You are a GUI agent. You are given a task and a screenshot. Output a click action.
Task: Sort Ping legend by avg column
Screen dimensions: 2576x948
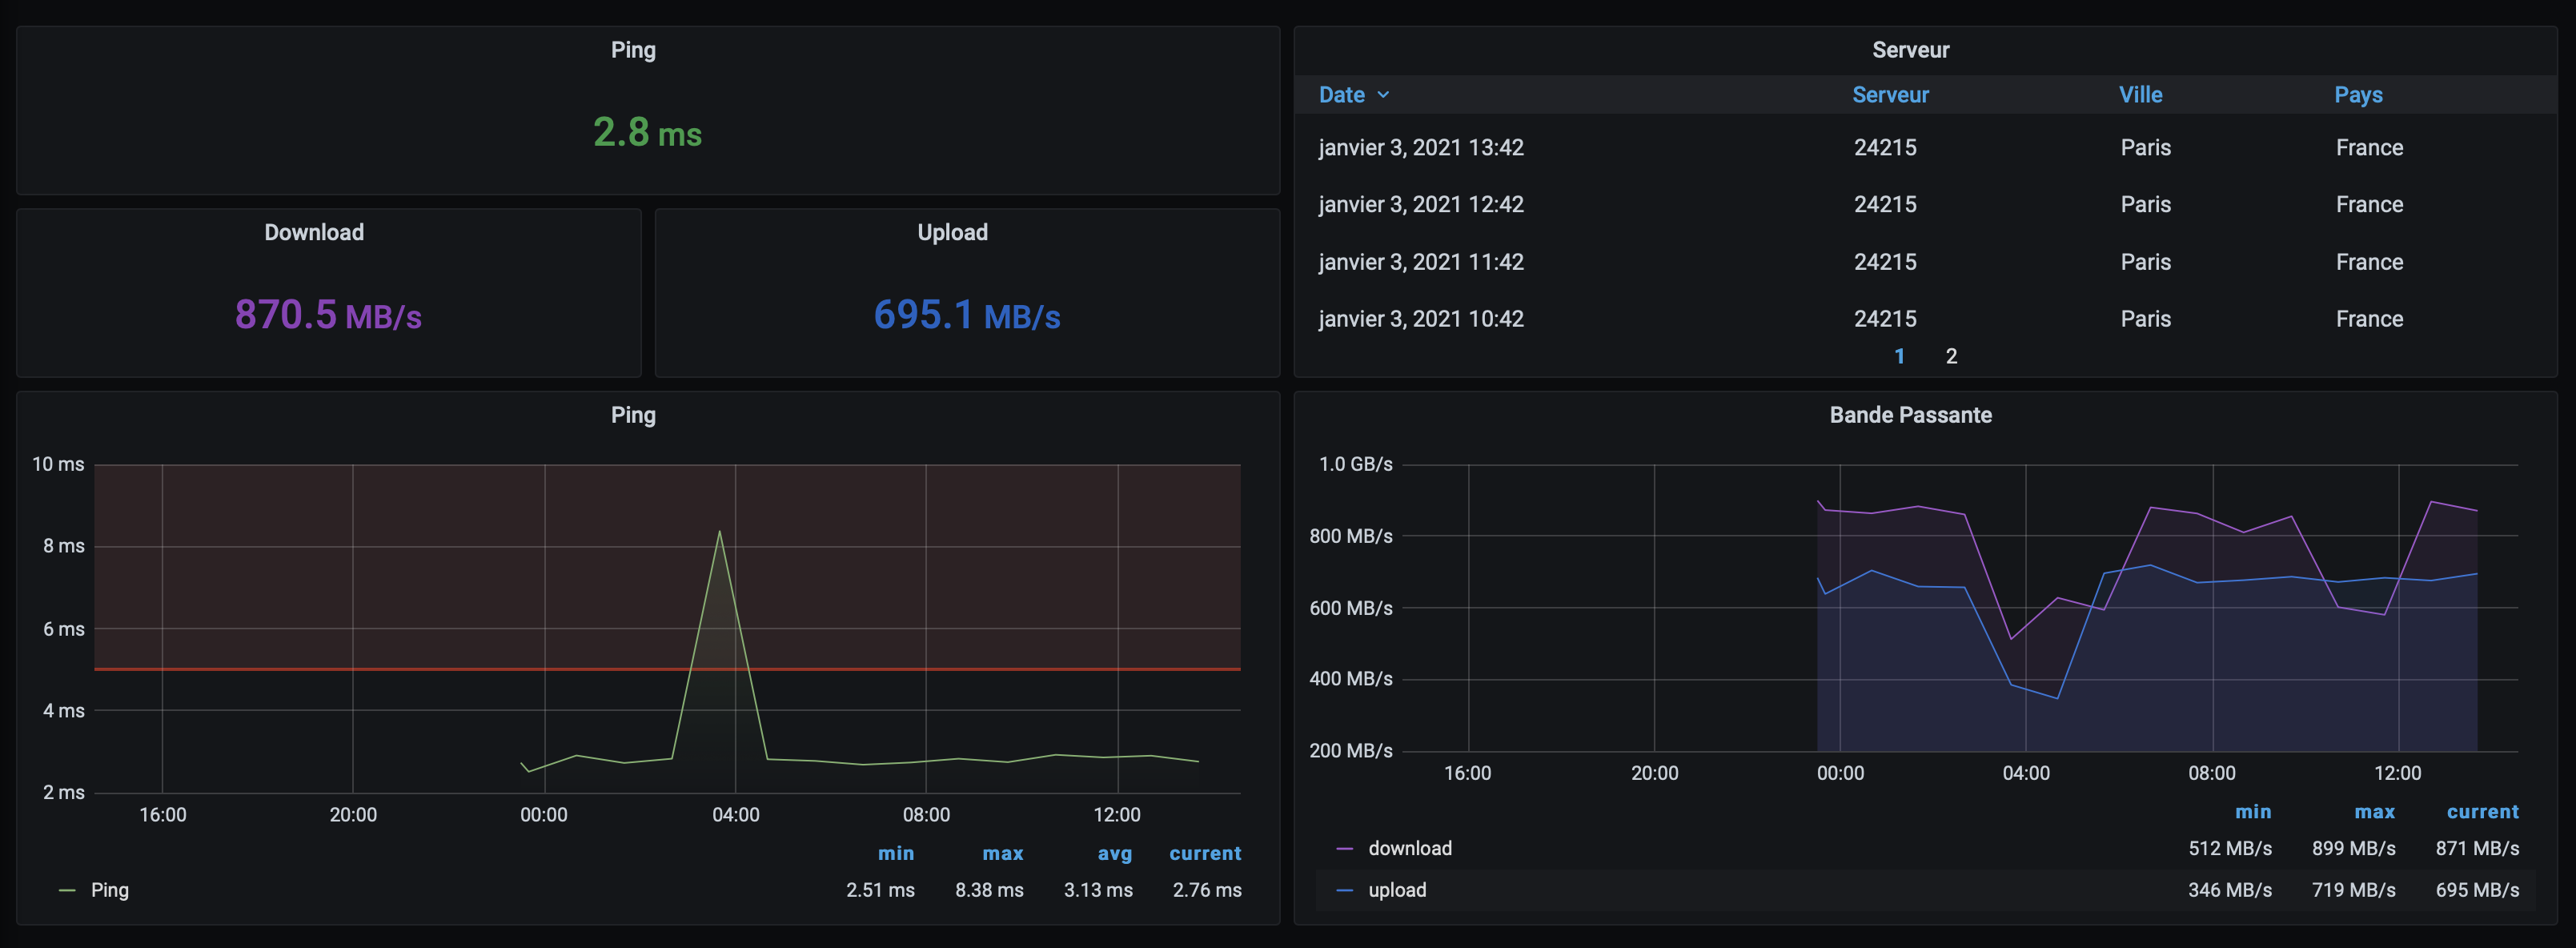tap(1114, 853)
